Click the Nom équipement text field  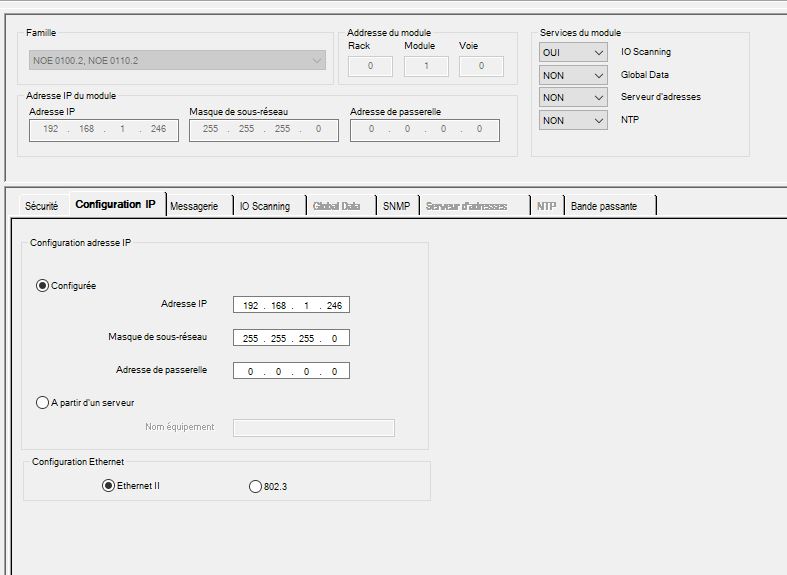(313, 428)
